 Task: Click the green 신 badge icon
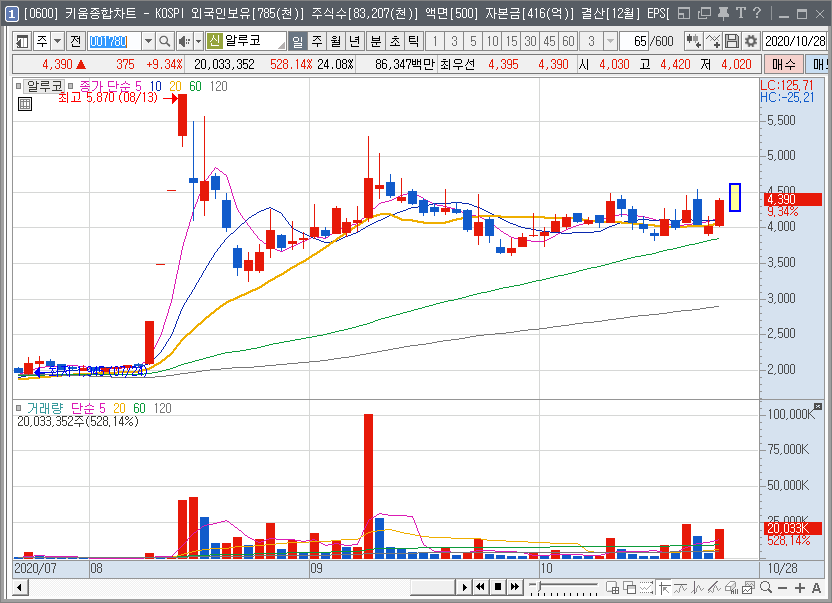pyautogui.click(x=214, y=41)
